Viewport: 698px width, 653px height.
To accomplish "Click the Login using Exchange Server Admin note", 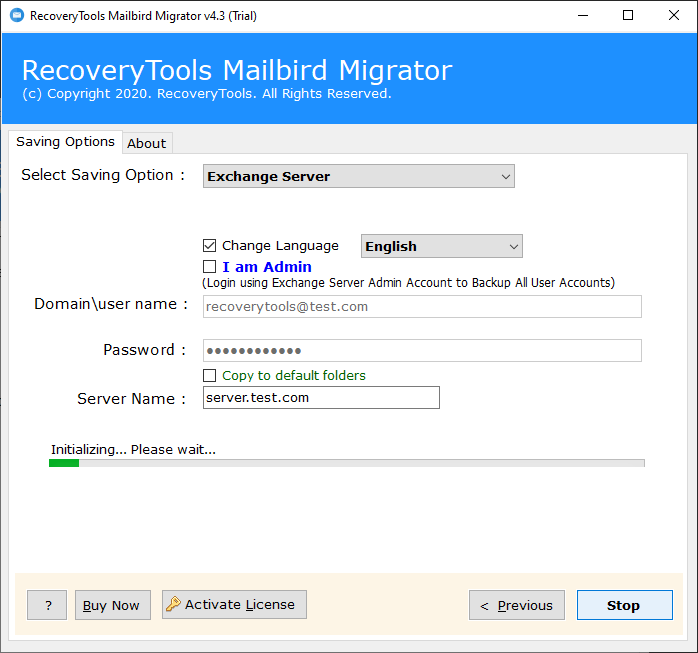I will click(408, 283).
